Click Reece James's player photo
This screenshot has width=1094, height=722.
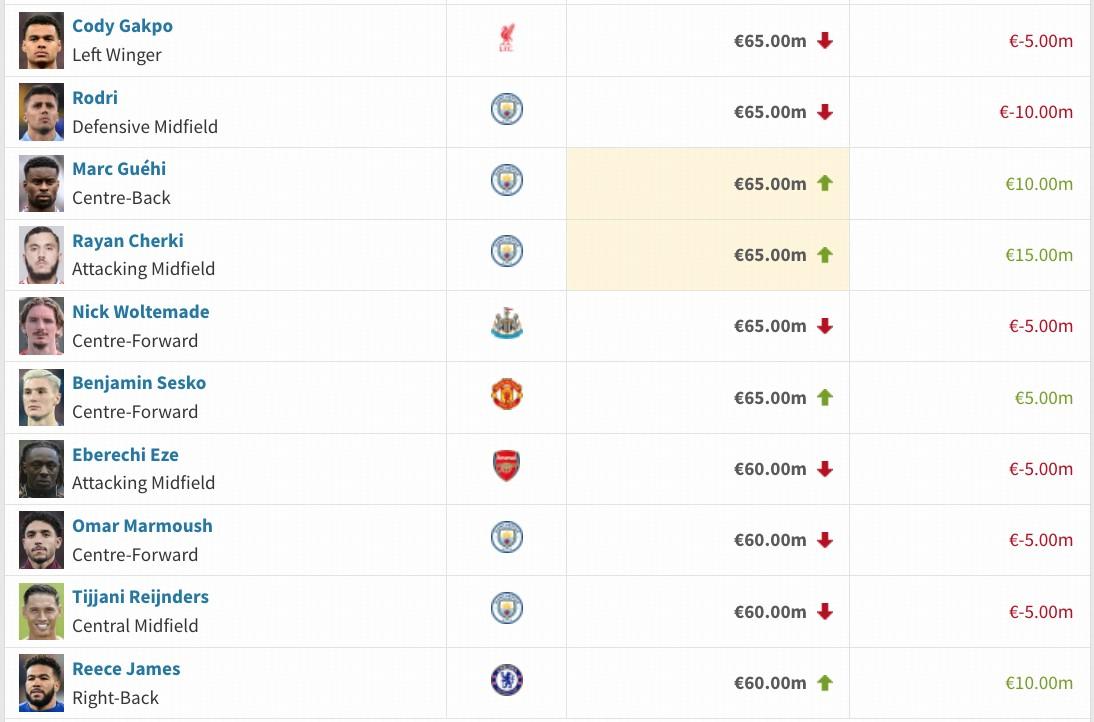[41, 683]
